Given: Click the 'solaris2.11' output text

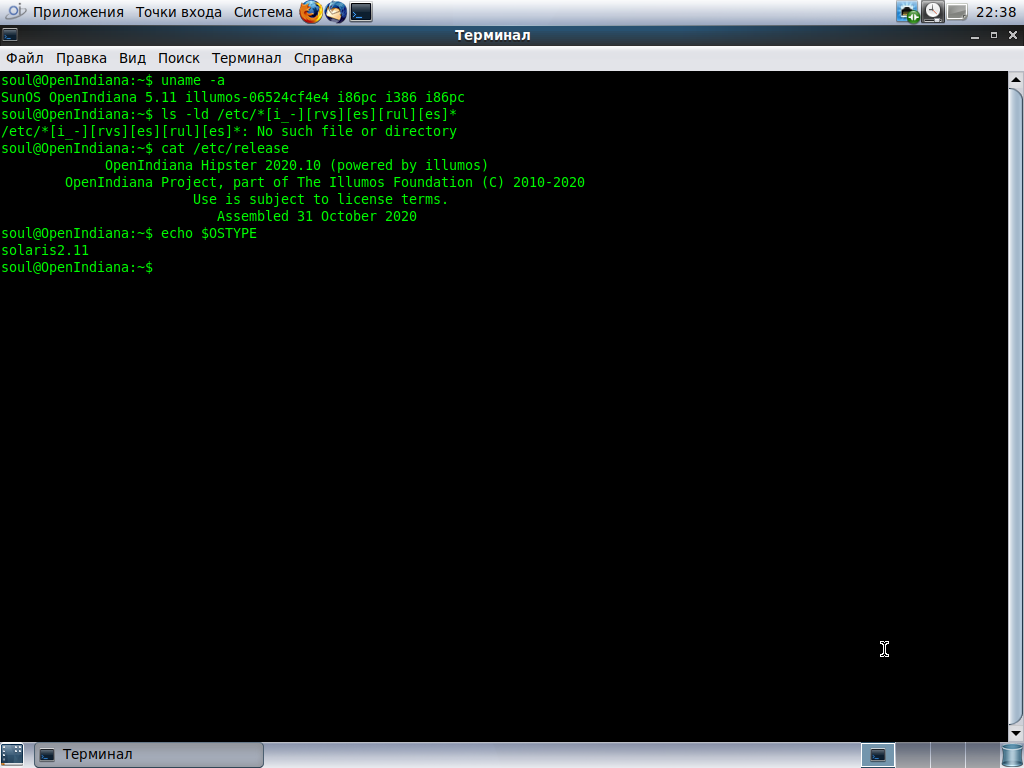Looking at the screenshot, I should 44,250.
